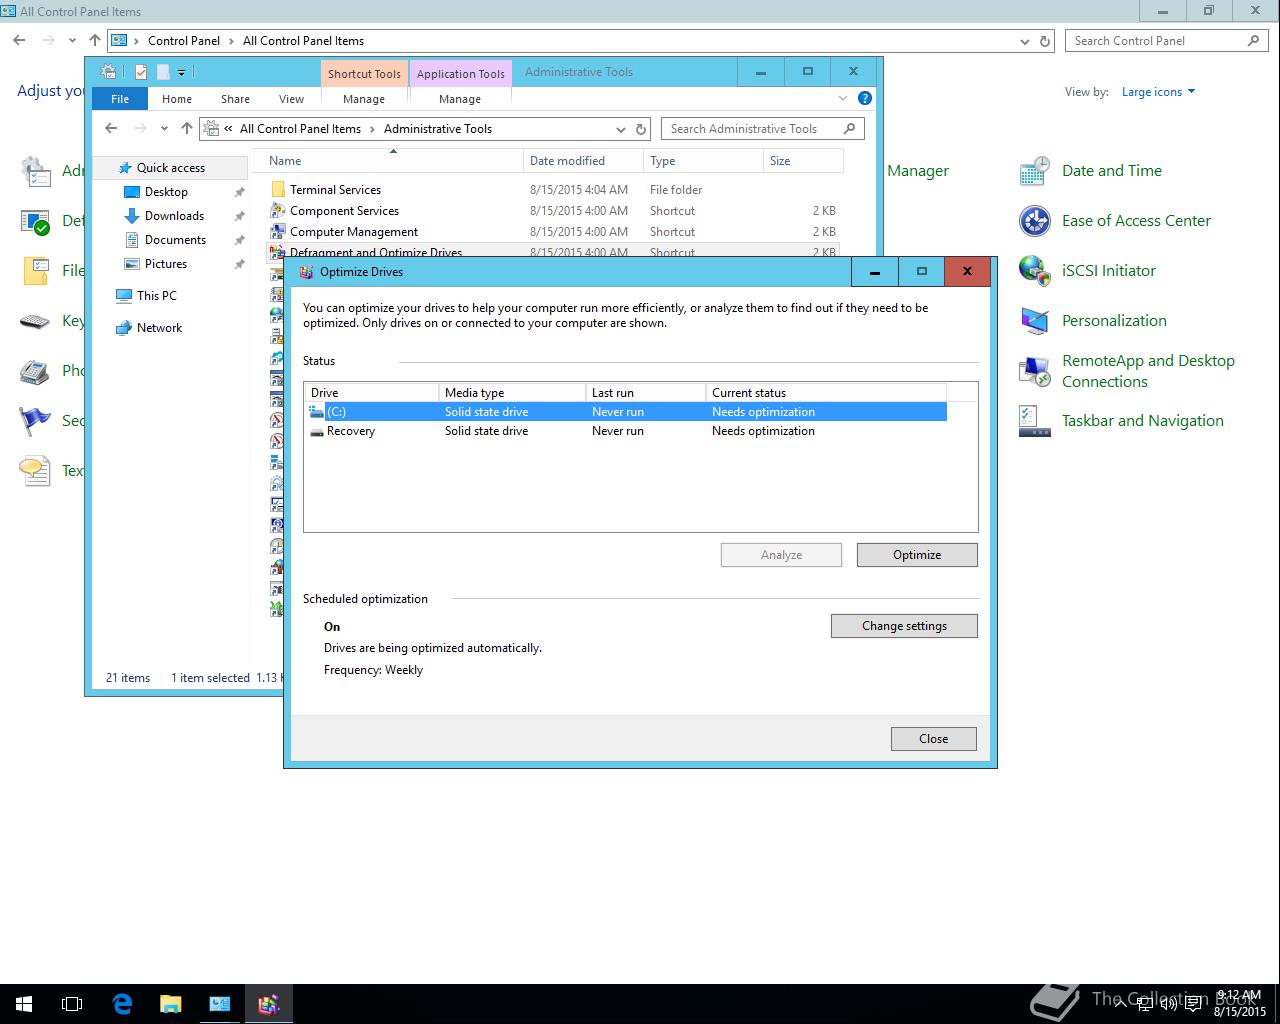Open Manage tab under Shortcut Tools
Image resolution: width=1280 pixels, height=1024 pixels.
point(364,99)
